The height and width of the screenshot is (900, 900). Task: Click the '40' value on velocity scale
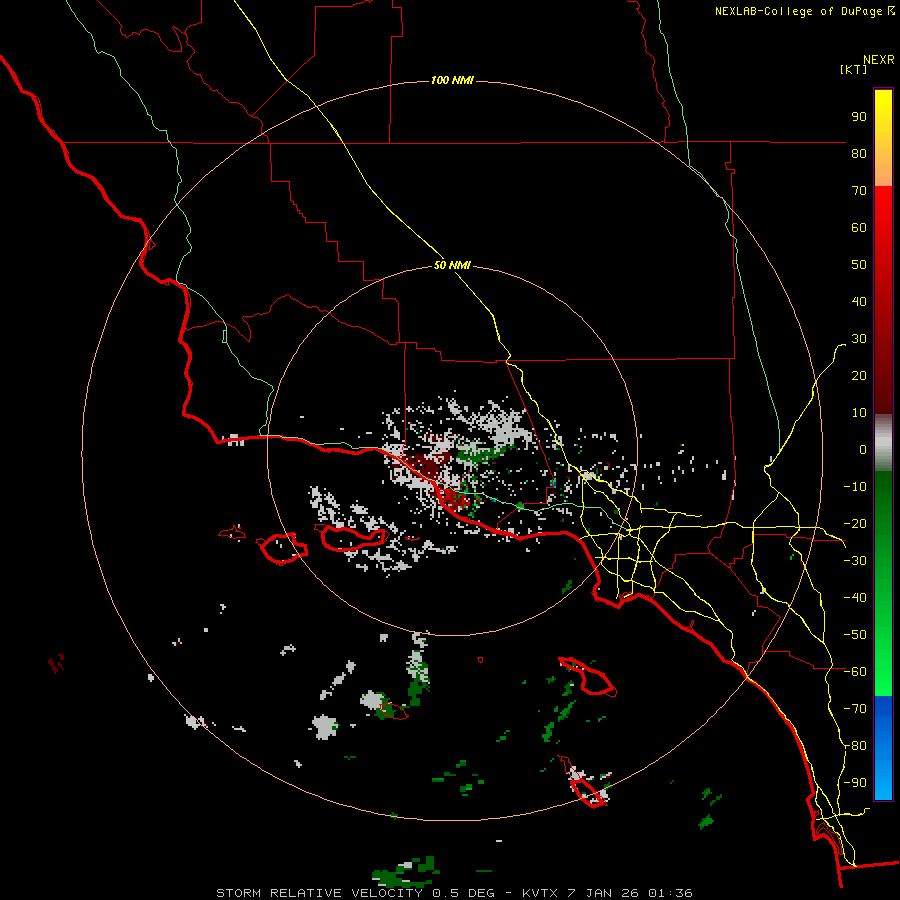pos(859,301)
